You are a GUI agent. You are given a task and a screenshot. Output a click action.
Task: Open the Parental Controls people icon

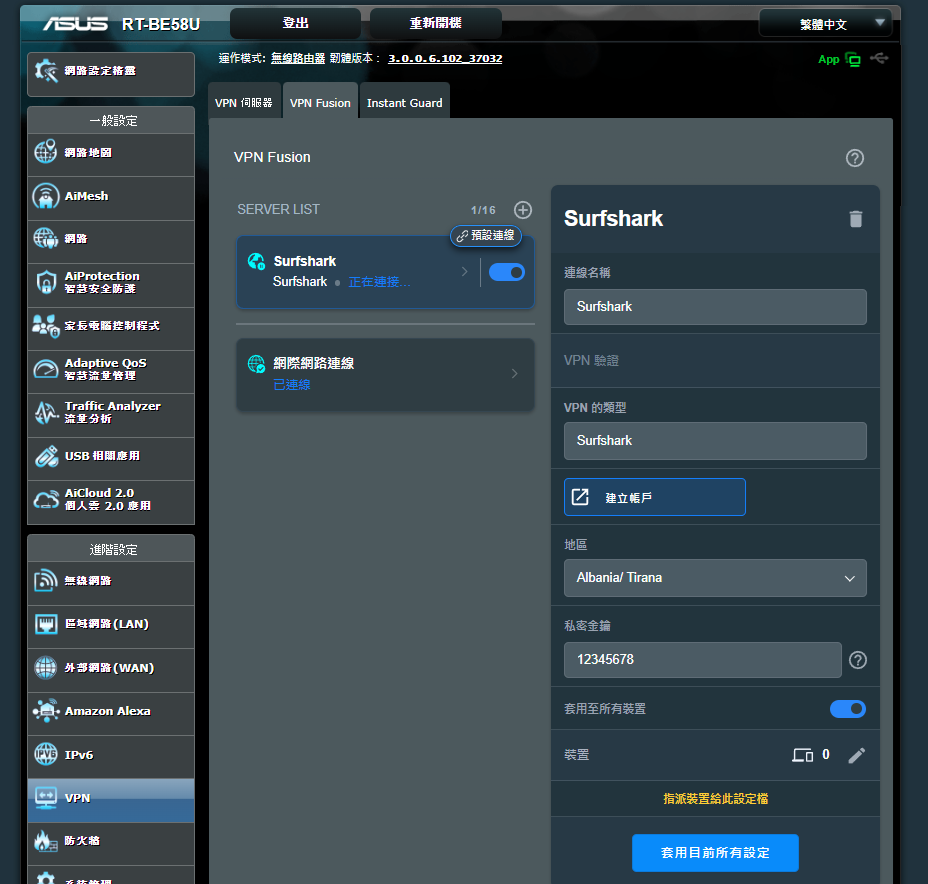46,325
